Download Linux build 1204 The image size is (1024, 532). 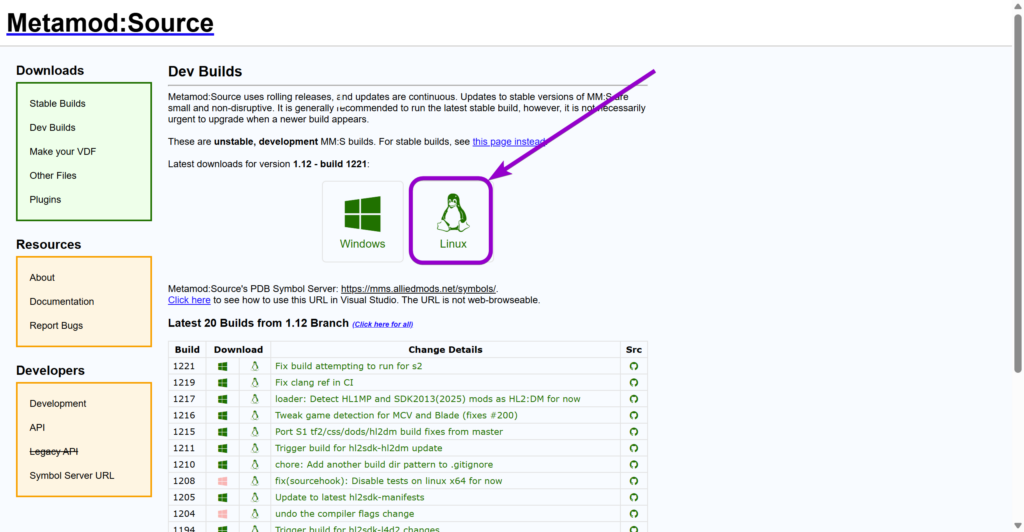coord(255,514)
